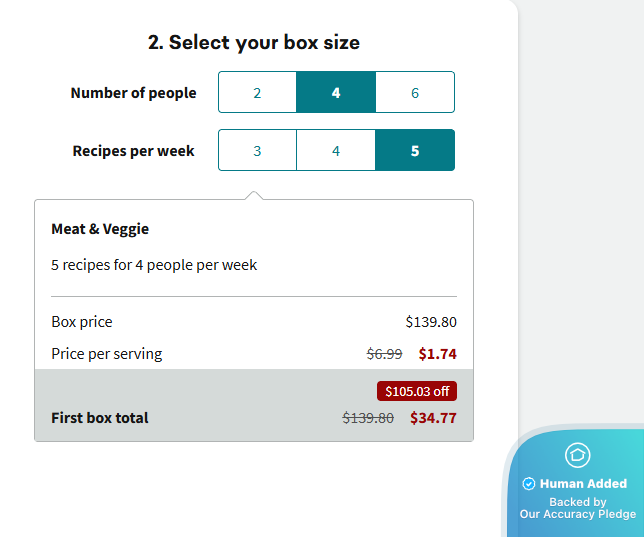Click the house icon in the Human Added badge
This screenshot has height=537, width=644.
click(577, 456)
